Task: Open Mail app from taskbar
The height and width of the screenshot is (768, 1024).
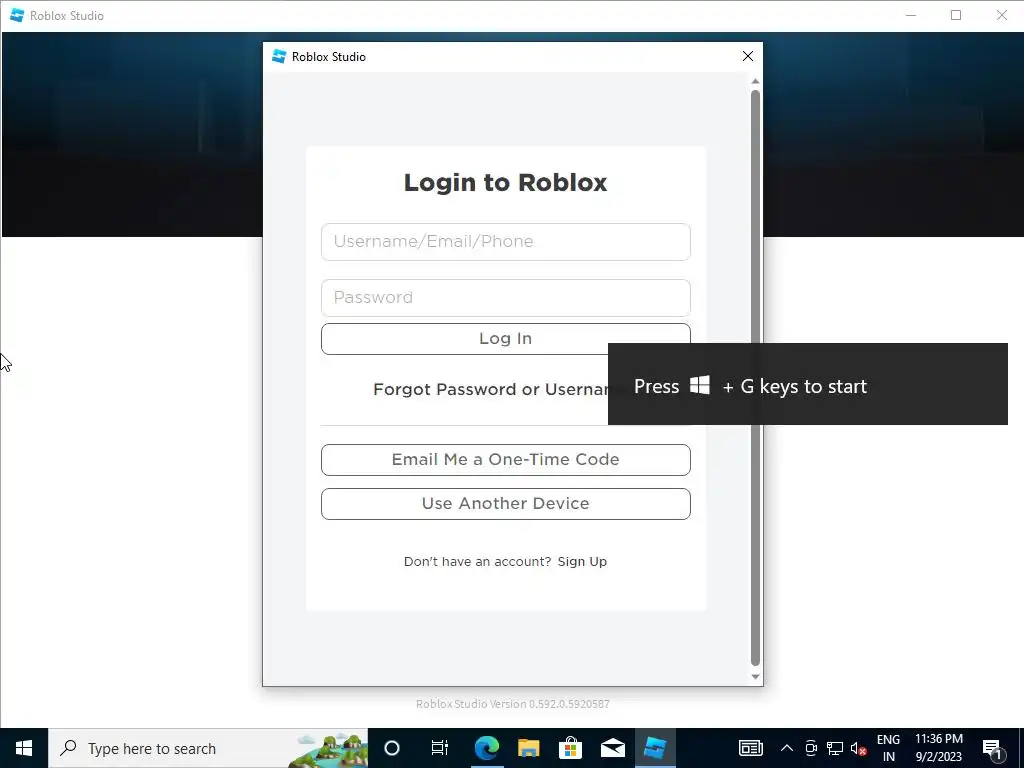Action: click(613, 748)
